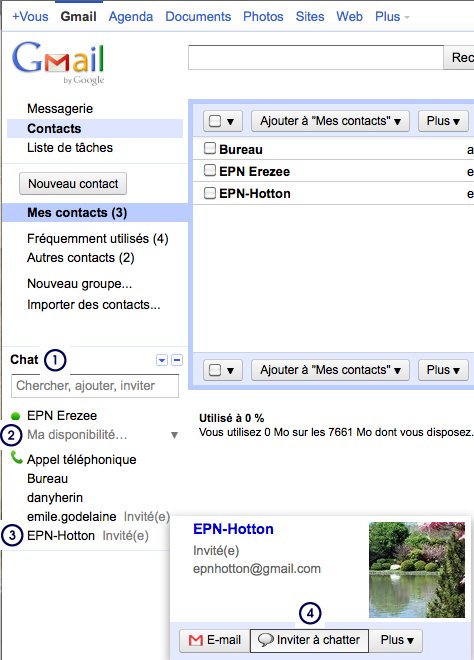Image resolution: width=474 pixels, height=660 pixels.
Task: Open top select-all checkbox dropdown
Action: [x=223, y=121]
